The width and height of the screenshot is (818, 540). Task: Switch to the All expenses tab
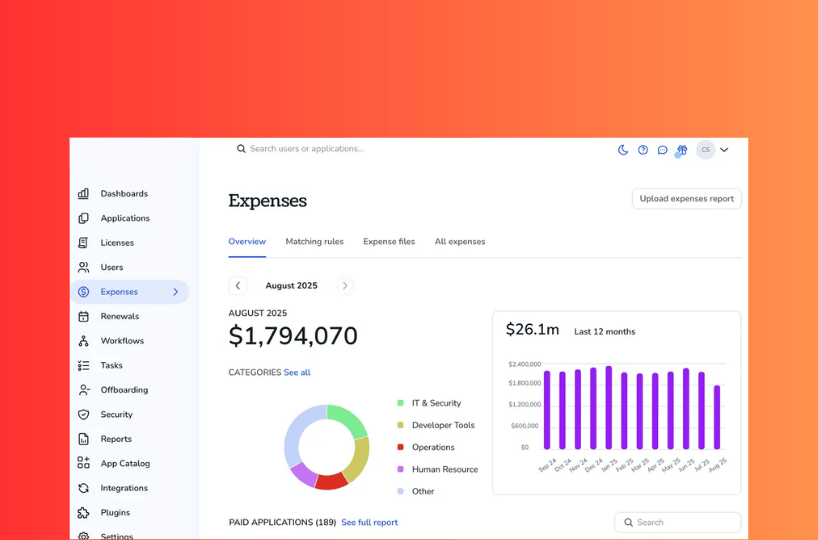(x=459, y=242)
